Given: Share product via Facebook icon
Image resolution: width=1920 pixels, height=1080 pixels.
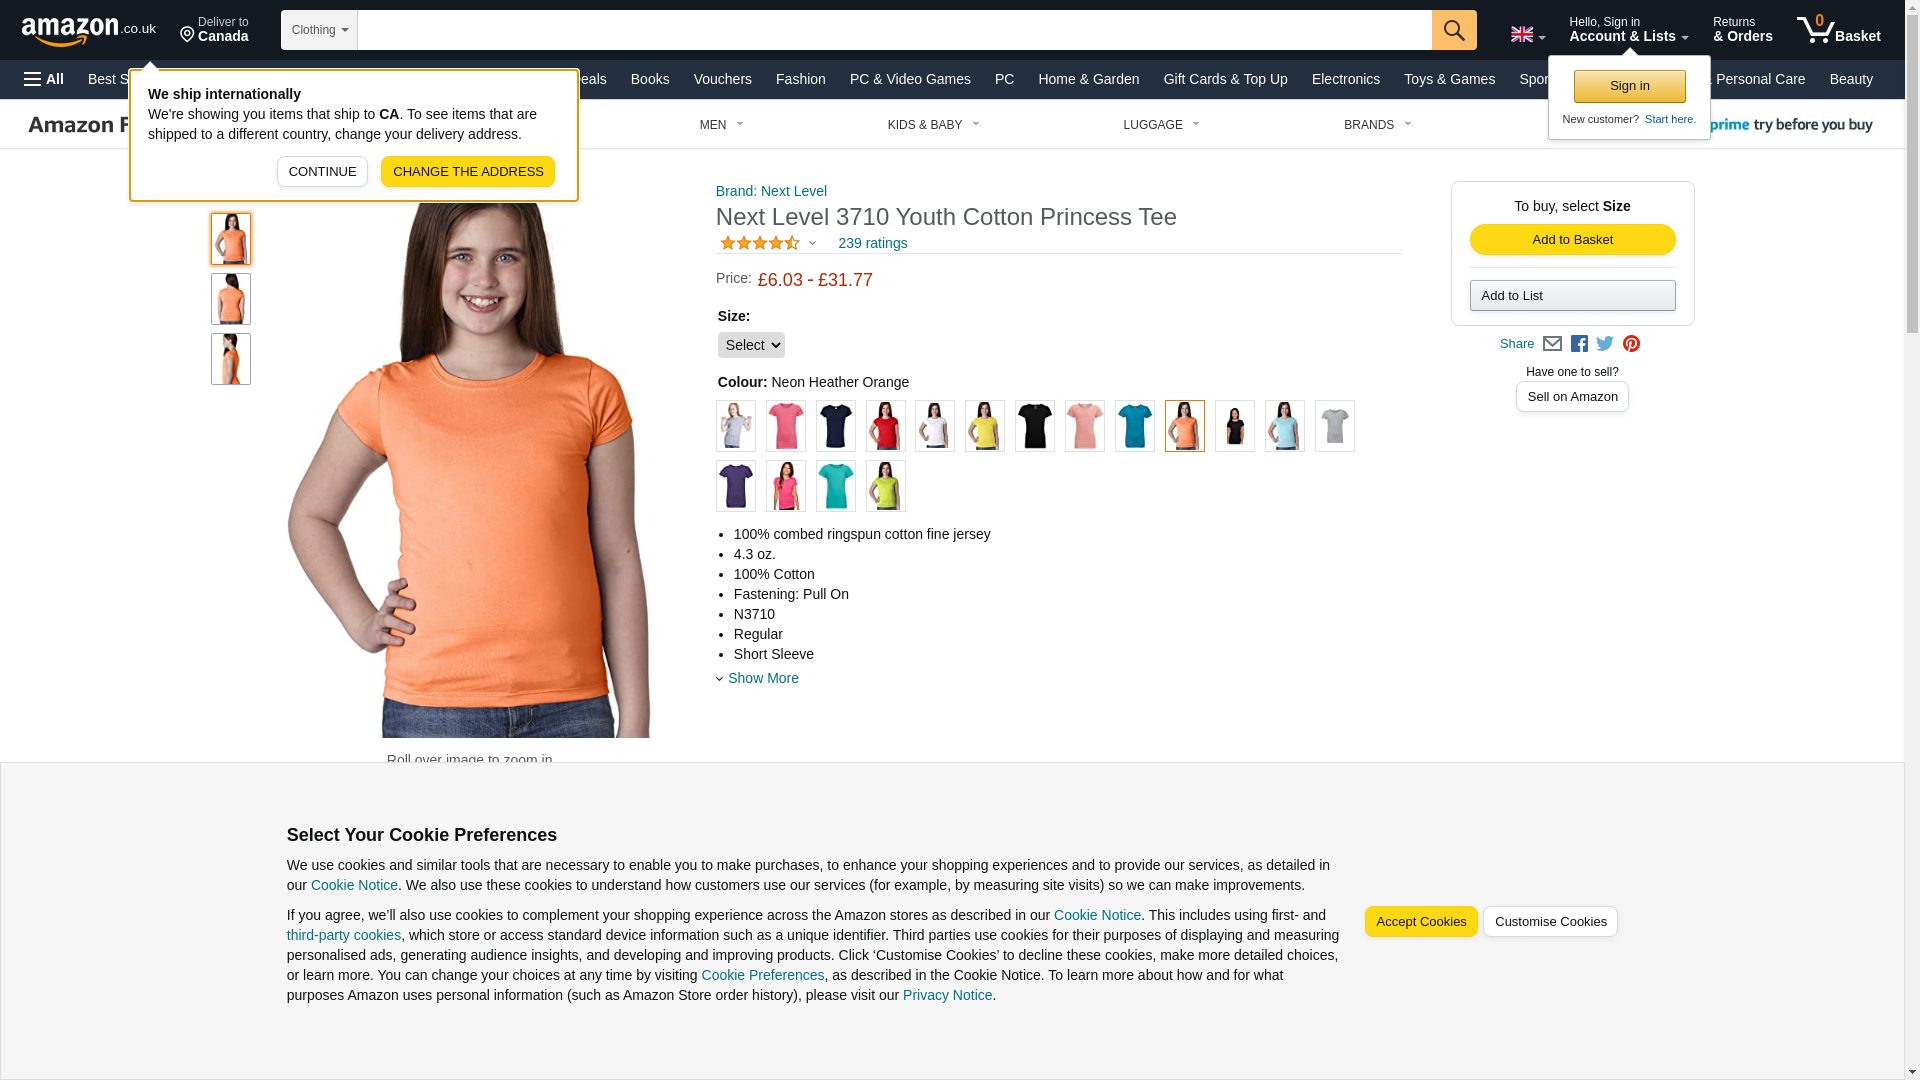Looking at the screenshot, I should coord(1579,344).
